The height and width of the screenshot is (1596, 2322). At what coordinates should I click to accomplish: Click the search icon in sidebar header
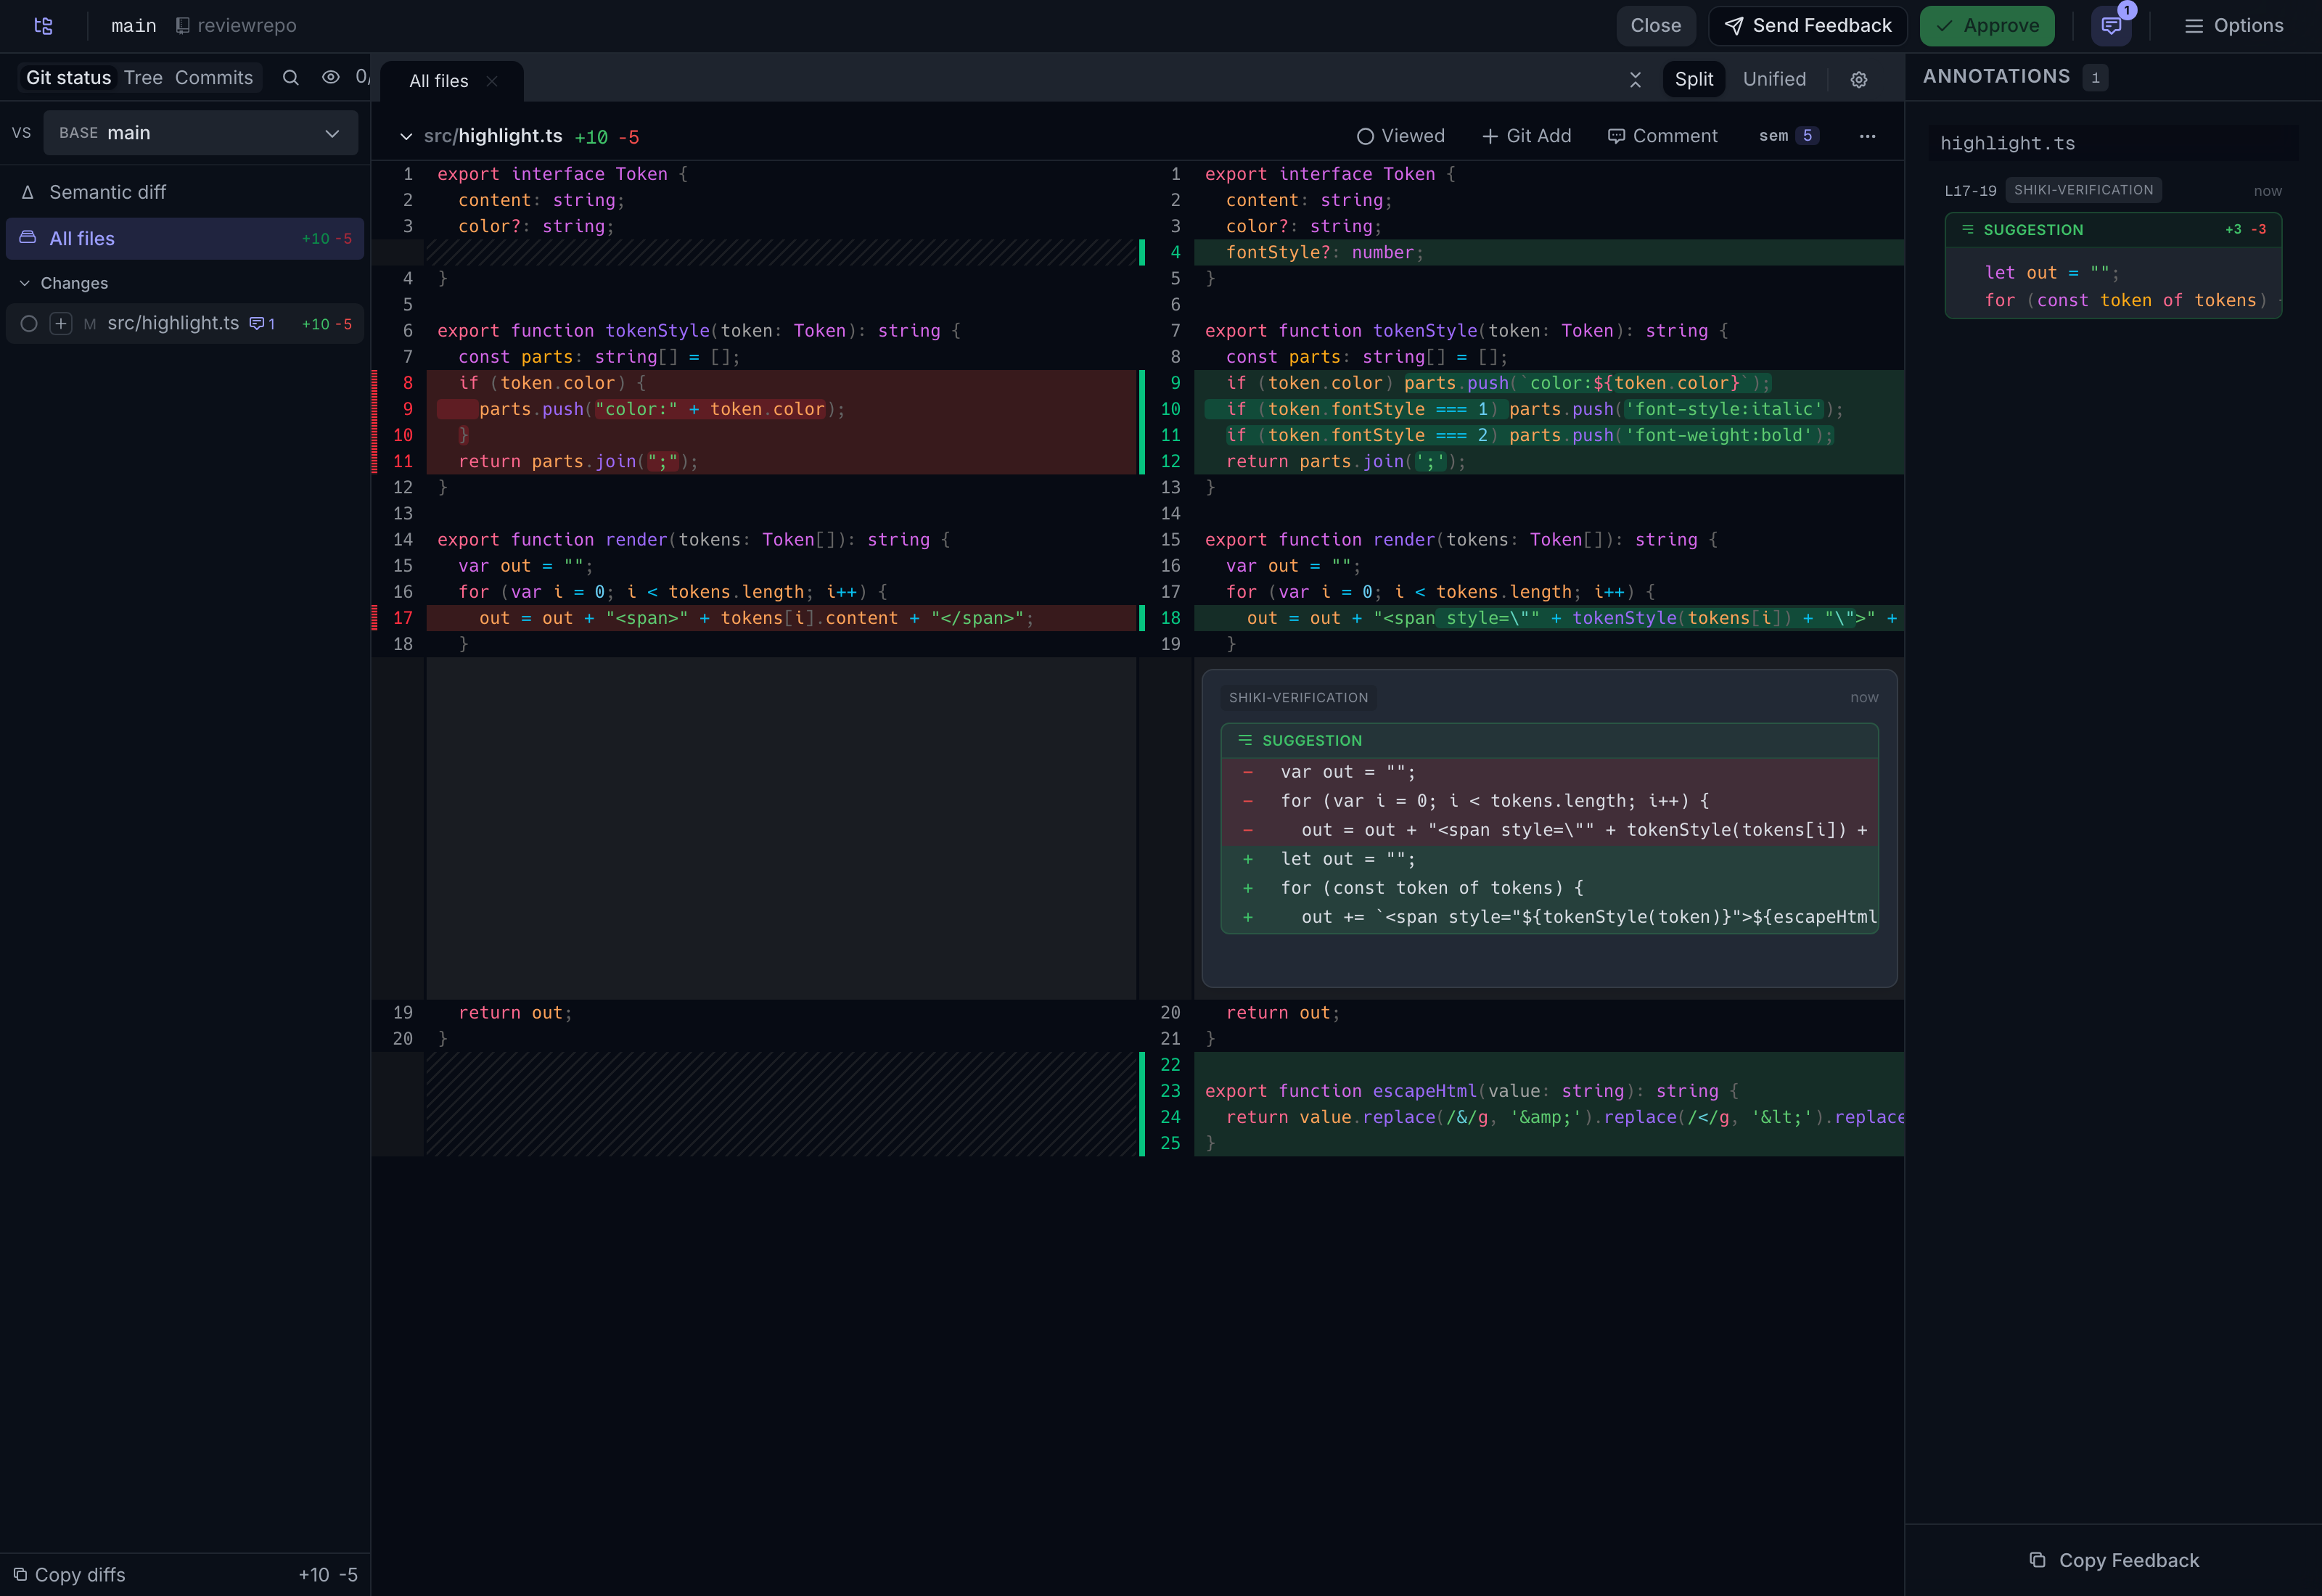point(291,78)
